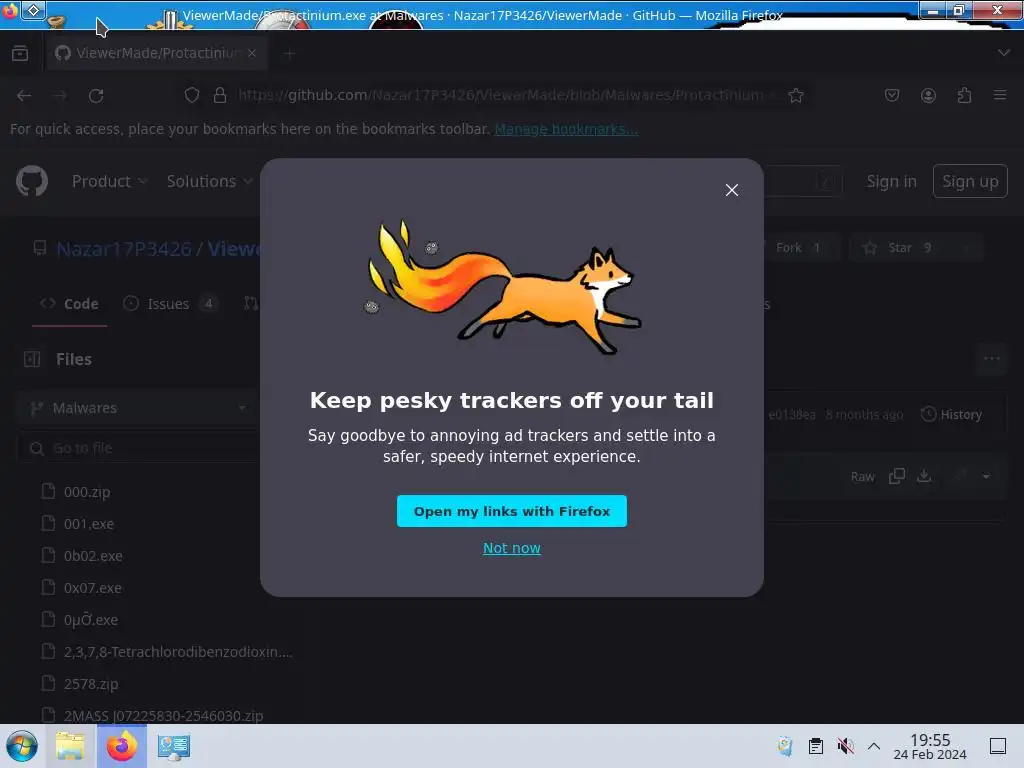Open file options dropdown arrow near Raw
This screenshot has width=1024, height=768.
(985, 476)
